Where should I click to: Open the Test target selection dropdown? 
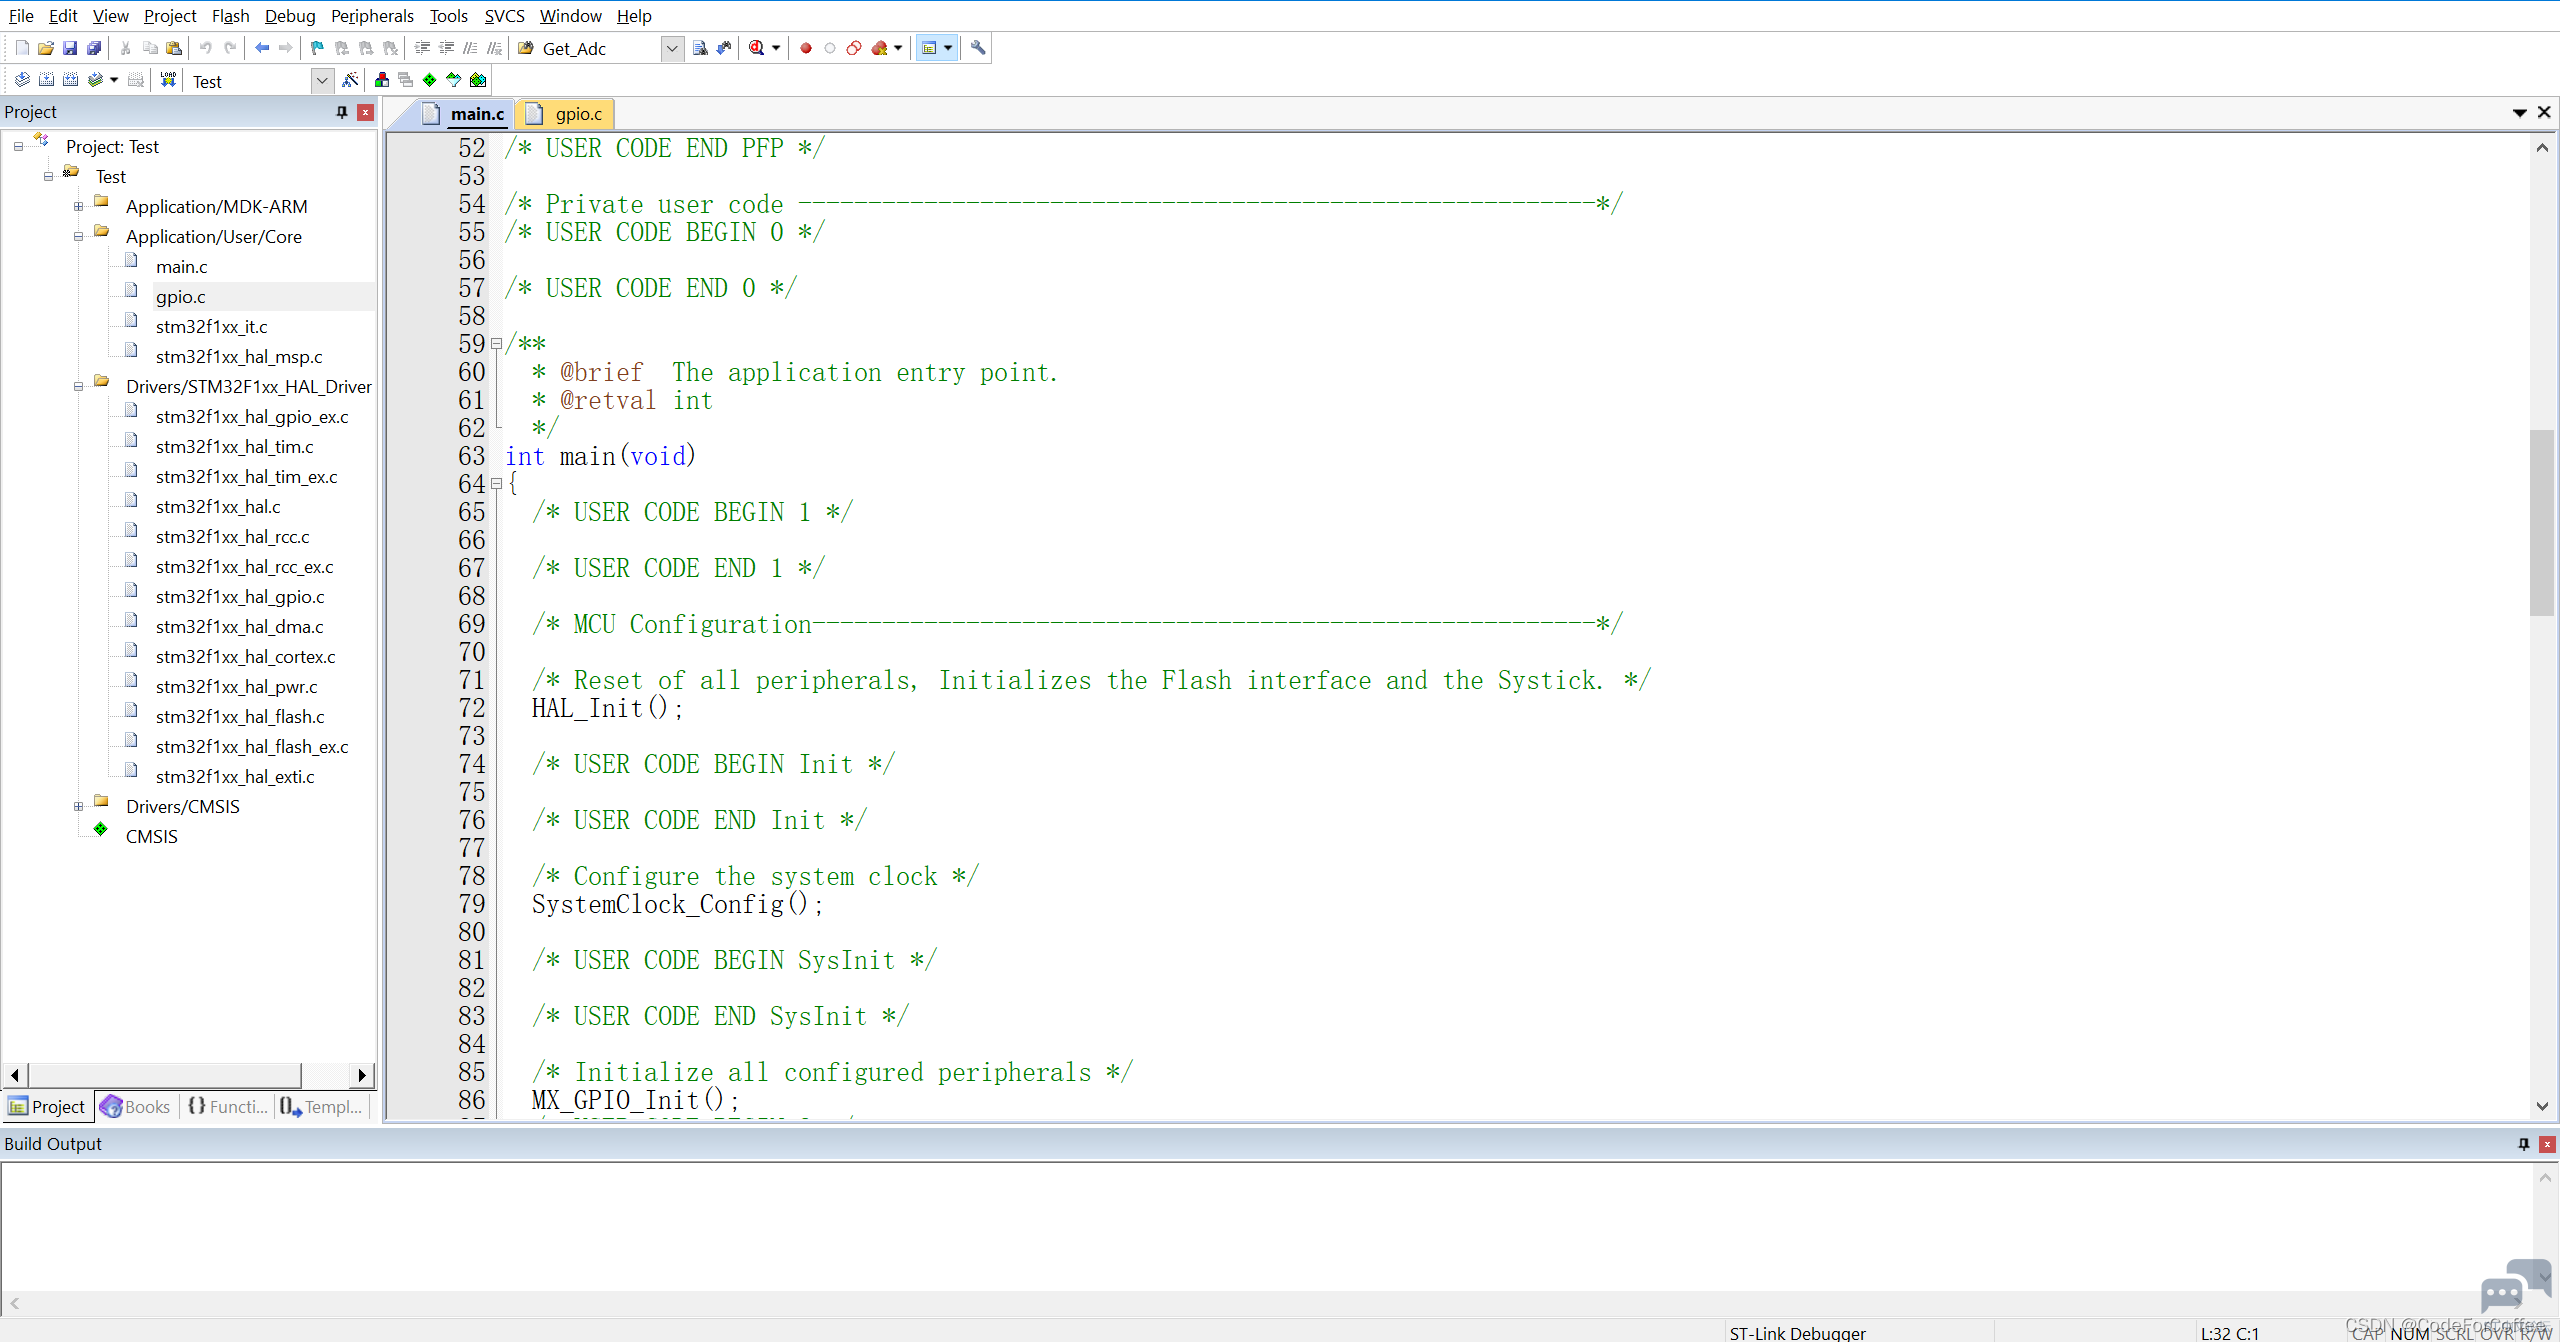[x=322, y=81]
